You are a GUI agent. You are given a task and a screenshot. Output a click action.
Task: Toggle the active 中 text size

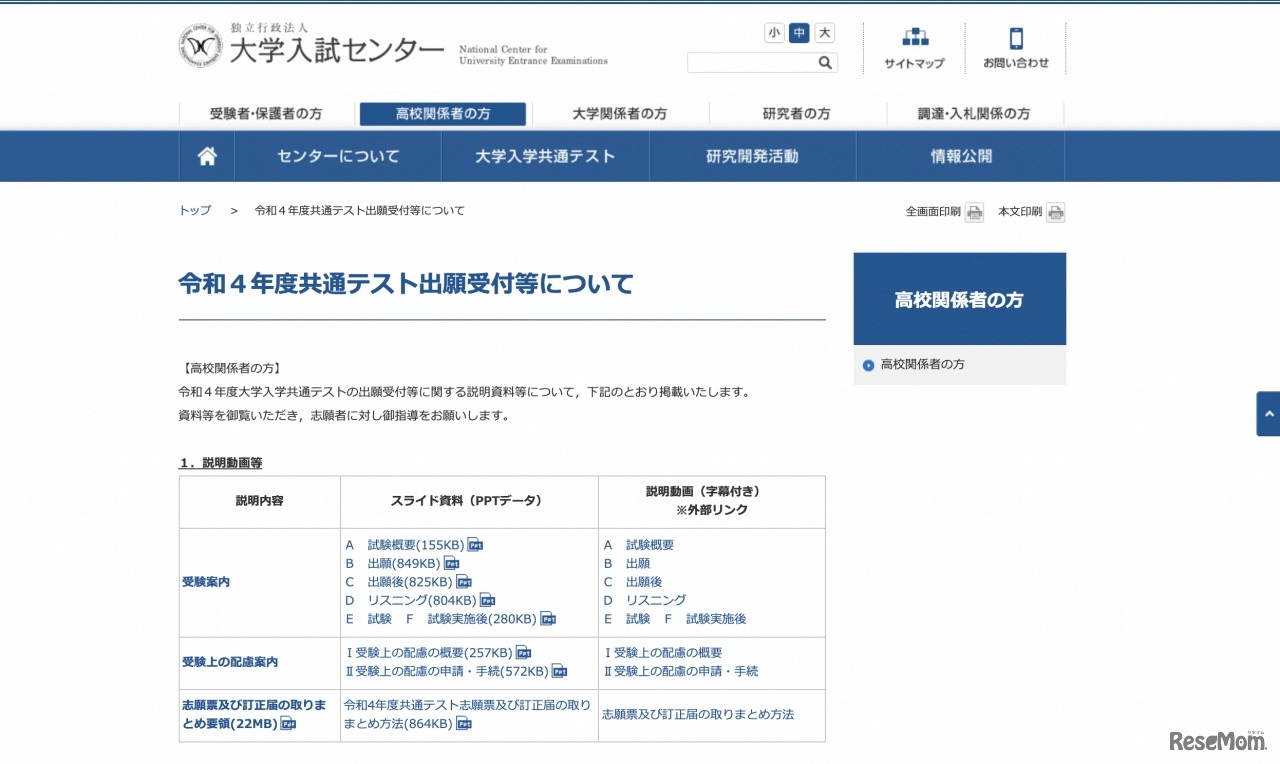(x=798, y=33)
